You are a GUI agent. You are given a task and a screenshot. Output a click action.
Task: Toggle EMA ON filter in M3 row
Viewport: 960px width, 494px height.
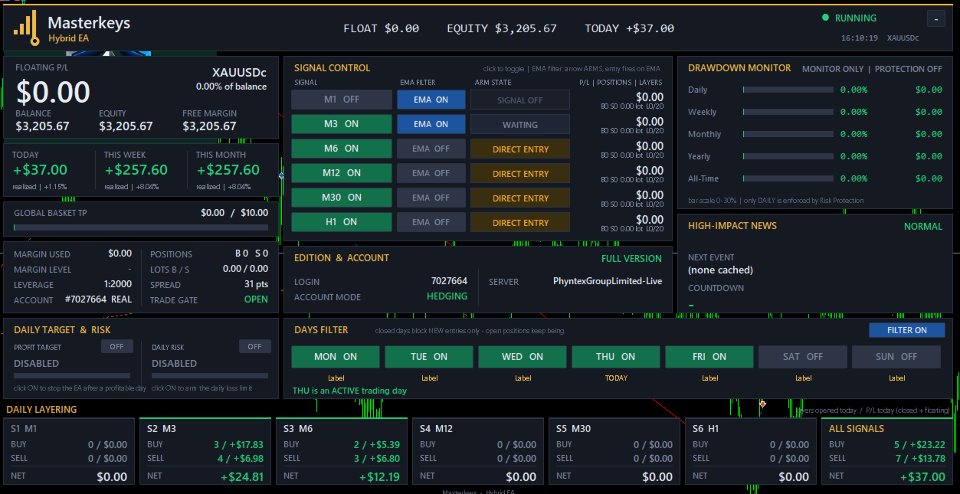pyautogui.click(x=431, y=124)
